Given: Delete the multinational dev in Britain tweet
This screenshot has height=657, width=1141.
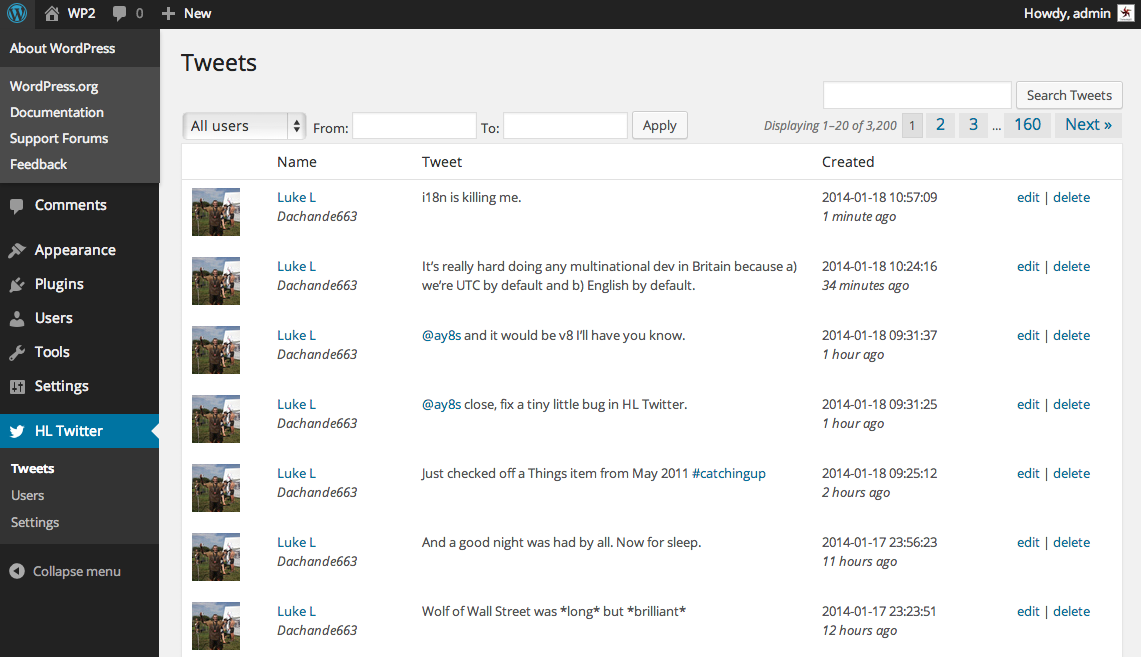Looking at the screenshot, I should 1071,266.
